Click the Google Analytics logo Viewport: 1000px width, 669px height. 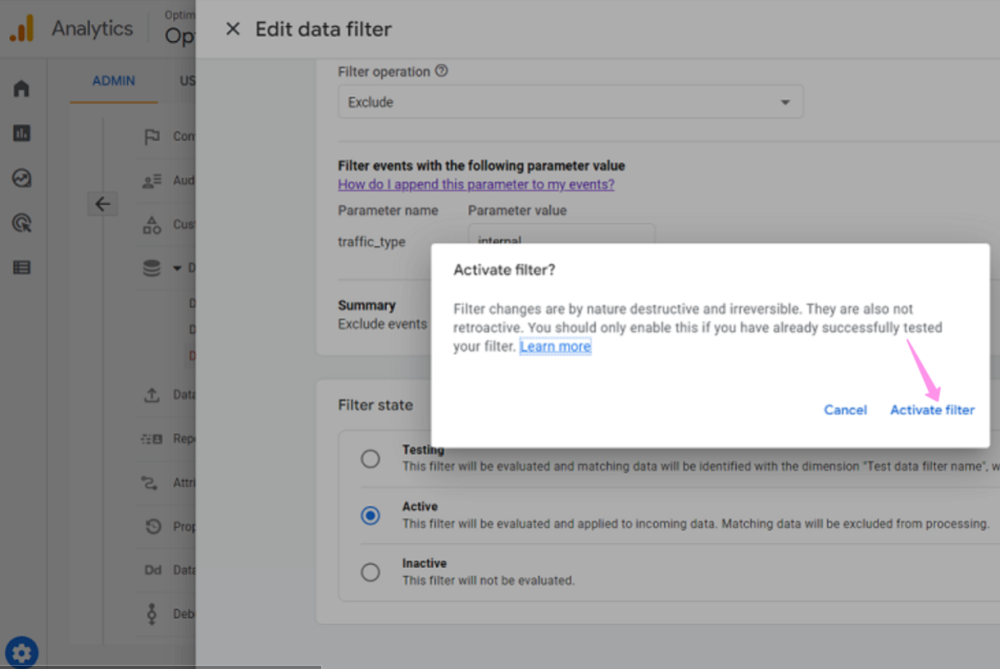21,29
